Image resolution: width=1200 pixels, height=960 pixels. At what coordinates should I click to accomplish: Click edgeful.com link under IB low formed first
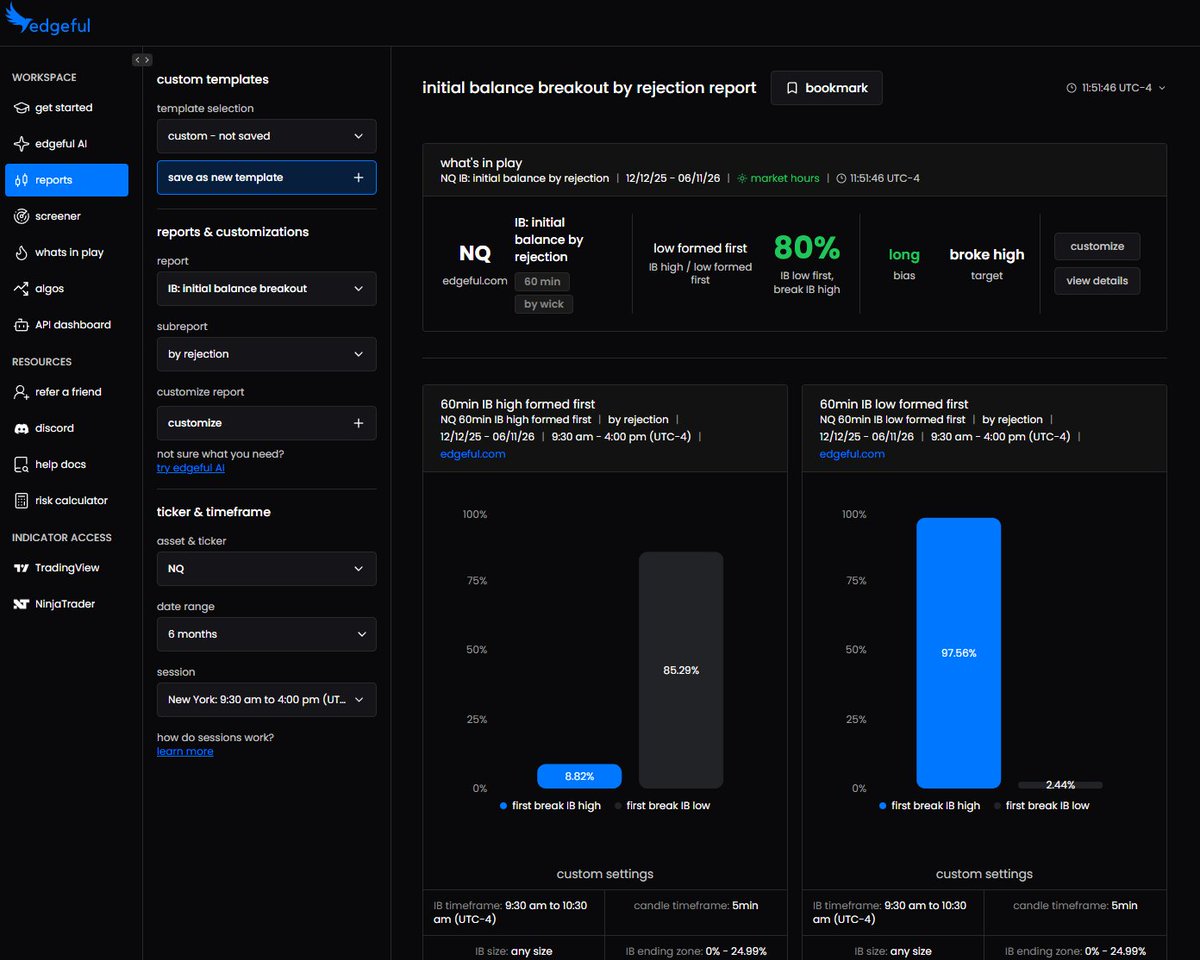tap(852, 454)
